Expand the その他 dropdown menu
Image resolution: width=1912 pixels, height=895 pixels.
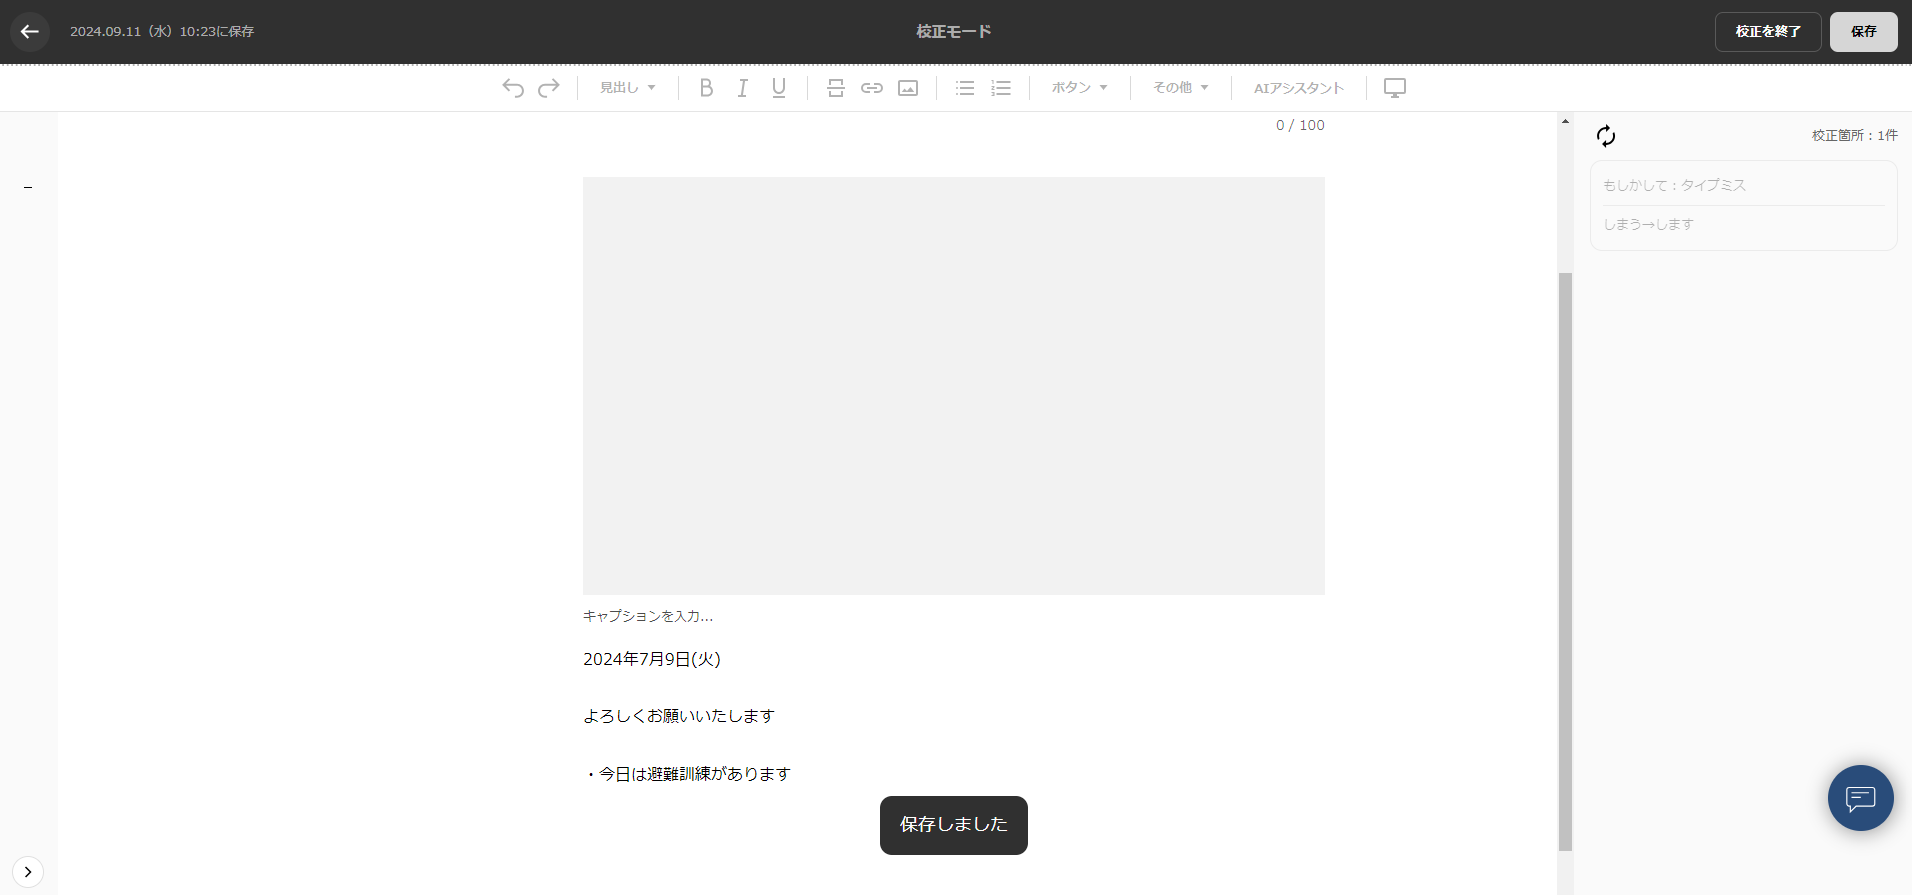(1180, 88)
